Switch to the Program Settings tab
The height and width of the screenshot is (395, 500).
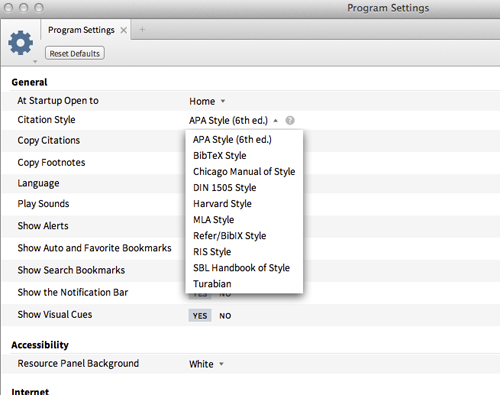point(81,30)
